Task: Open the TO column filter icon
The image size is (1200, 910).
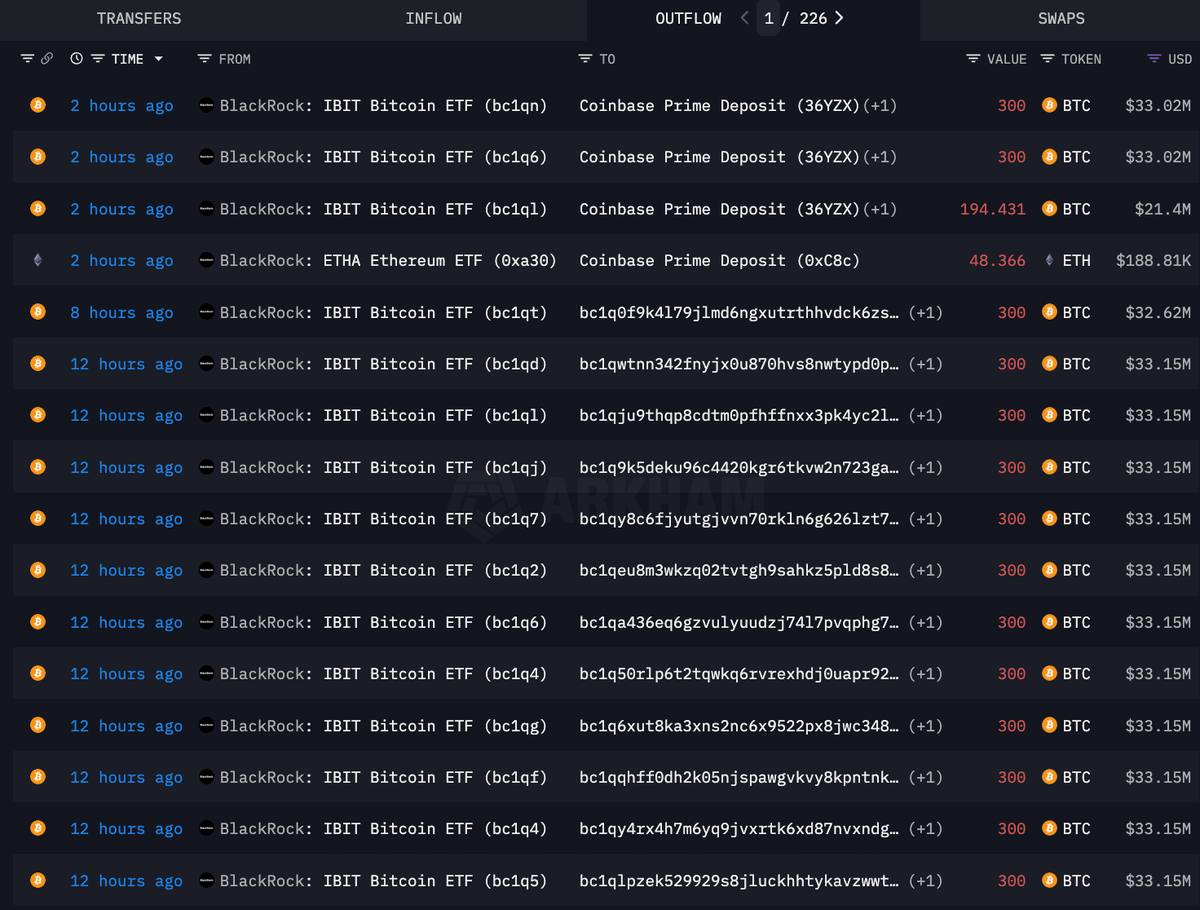Action: point(585,59)
